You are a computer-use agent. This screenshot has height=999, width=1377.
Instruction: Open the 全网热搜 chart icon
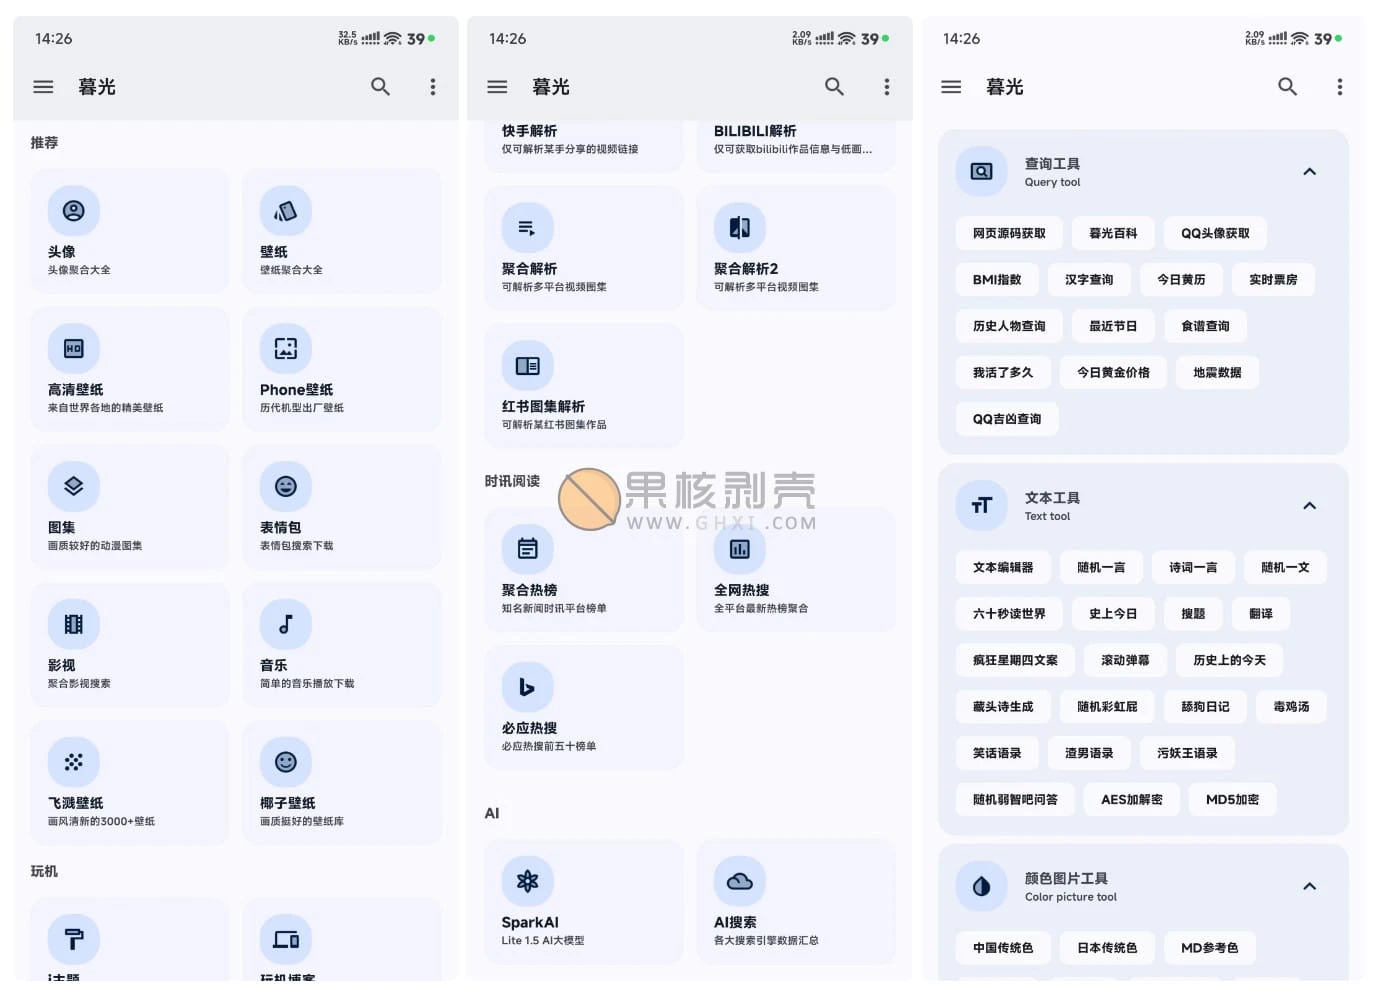(740, 549)
